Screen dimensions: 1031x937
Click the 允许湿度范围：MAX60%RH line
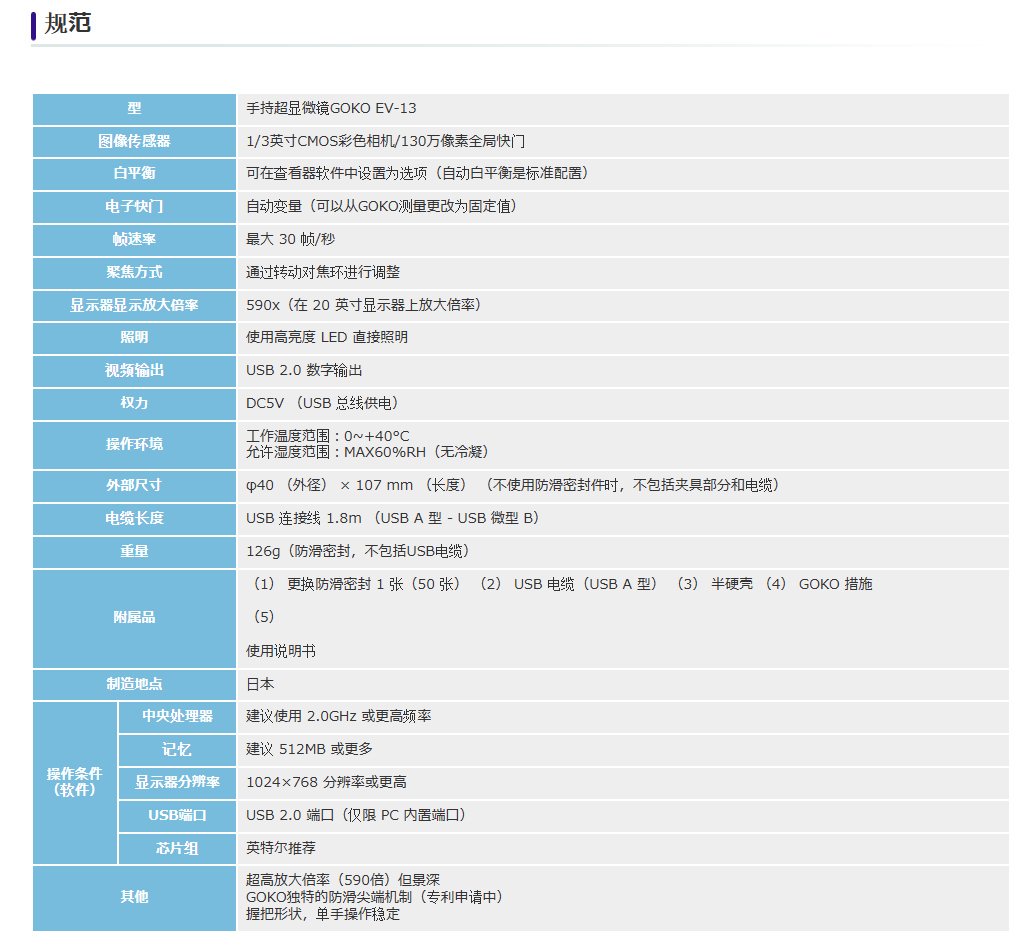point(368,452)
